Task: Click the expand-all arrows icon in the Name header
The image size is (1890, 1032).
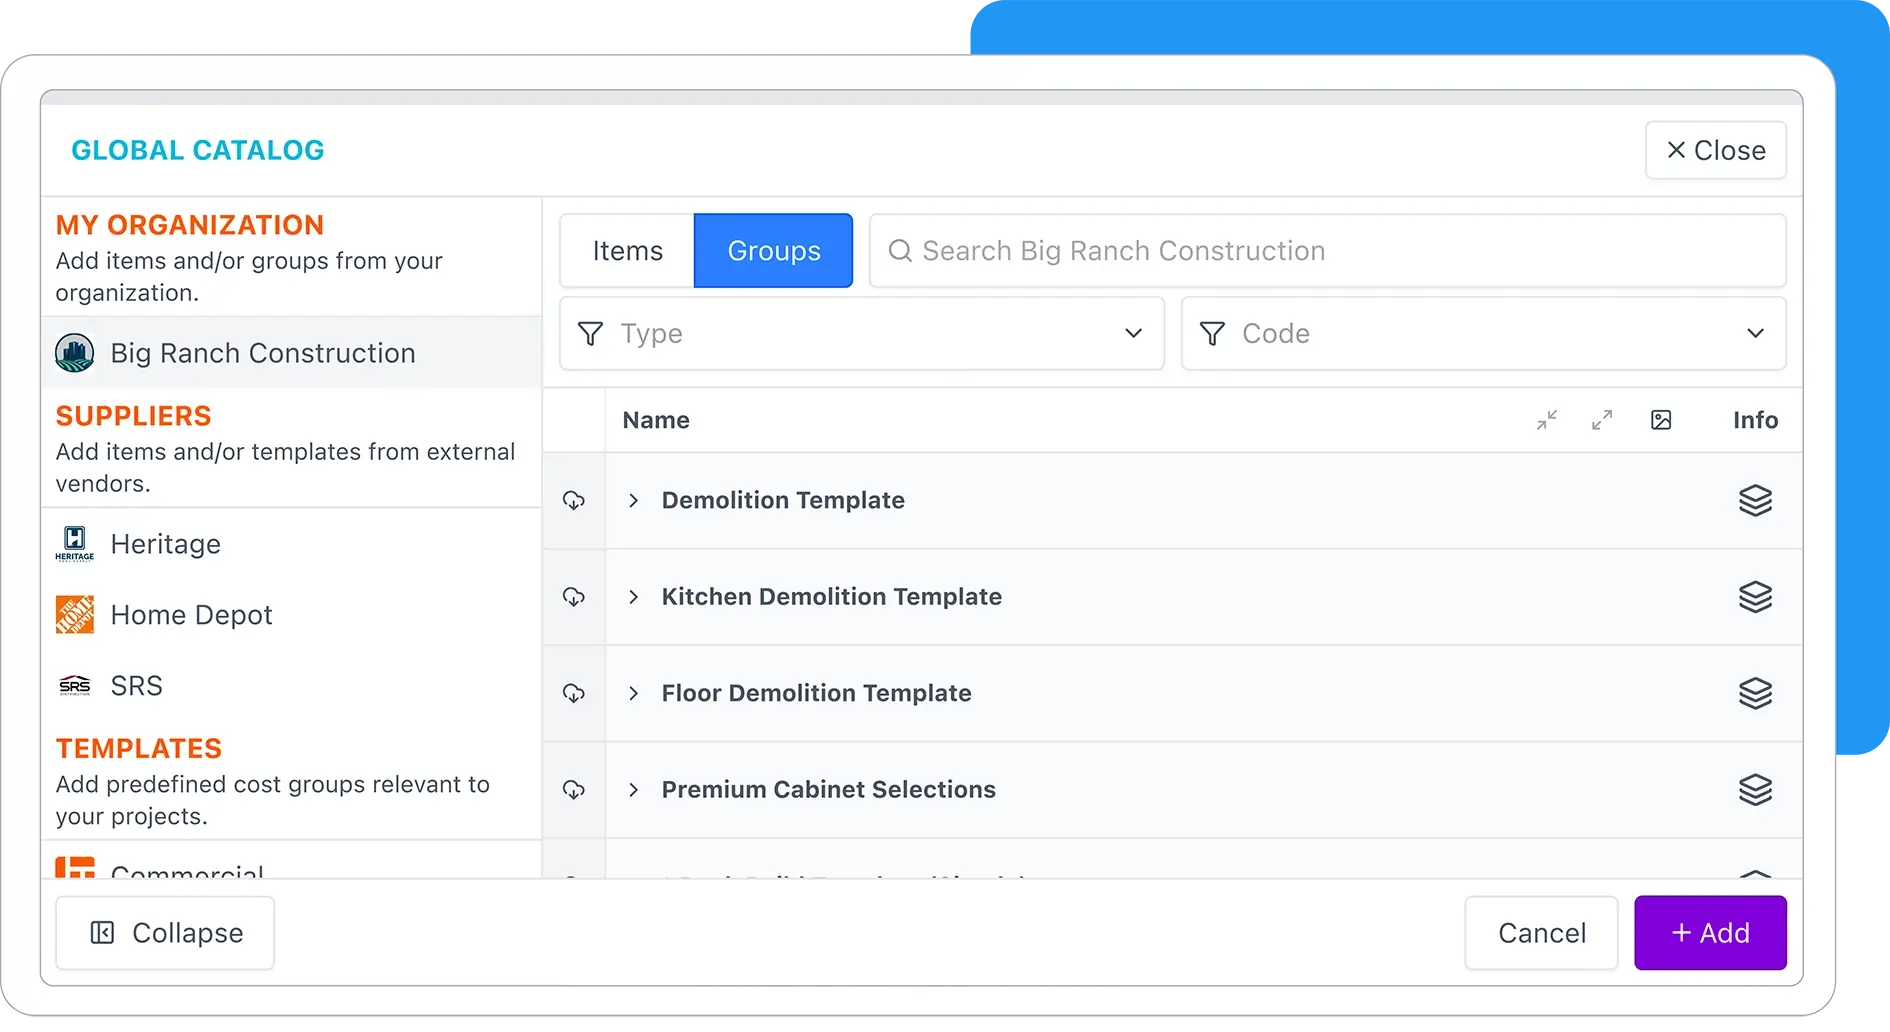Action: click(x=1602, y=420)
